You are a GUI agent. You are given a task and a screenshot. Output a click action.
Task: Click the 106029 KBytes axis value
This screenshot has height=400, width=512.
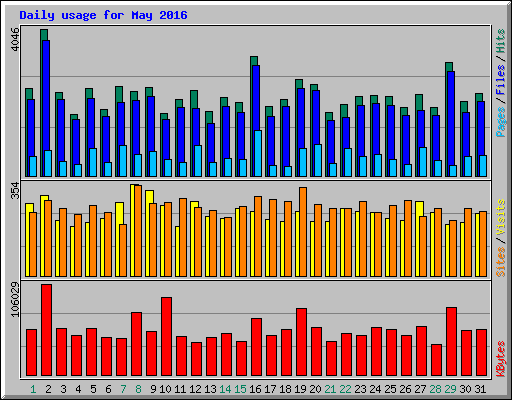click(15, 300)
